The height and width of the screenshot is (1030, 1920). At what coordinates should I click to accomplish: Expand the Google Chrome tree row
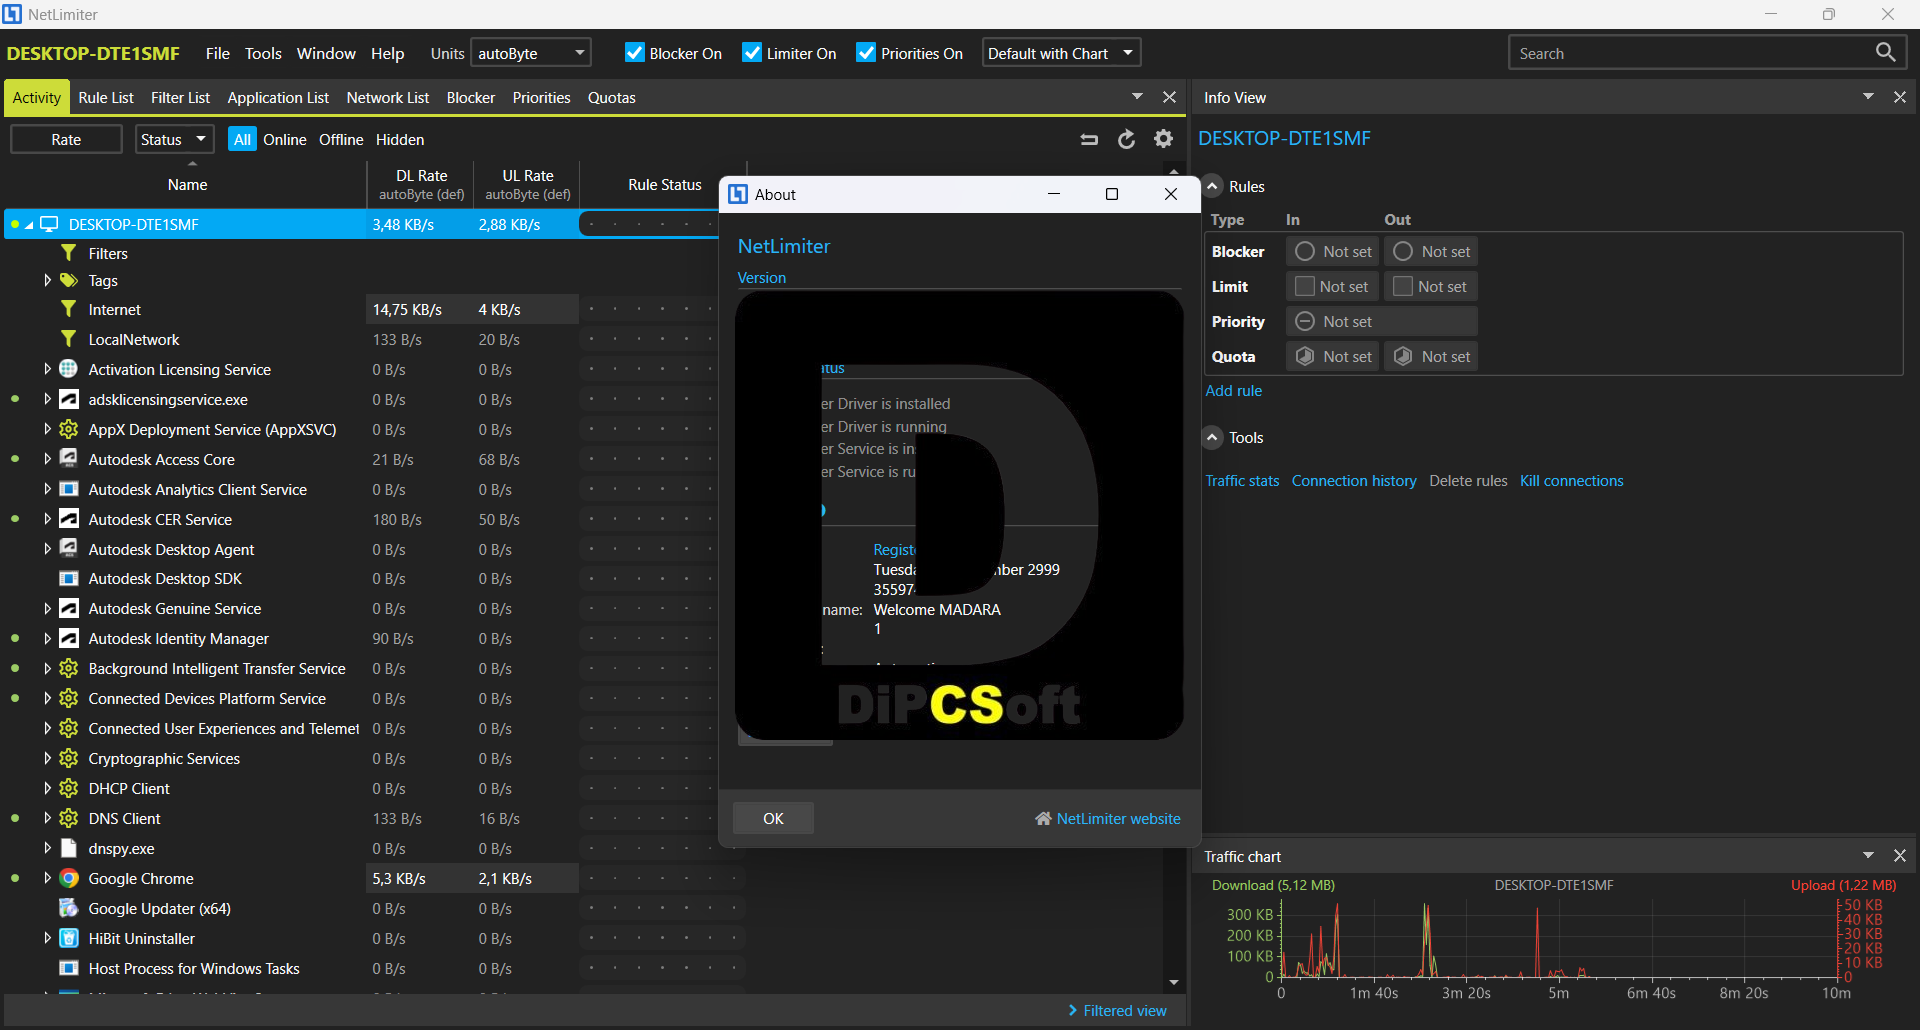(x=47, y=878)
